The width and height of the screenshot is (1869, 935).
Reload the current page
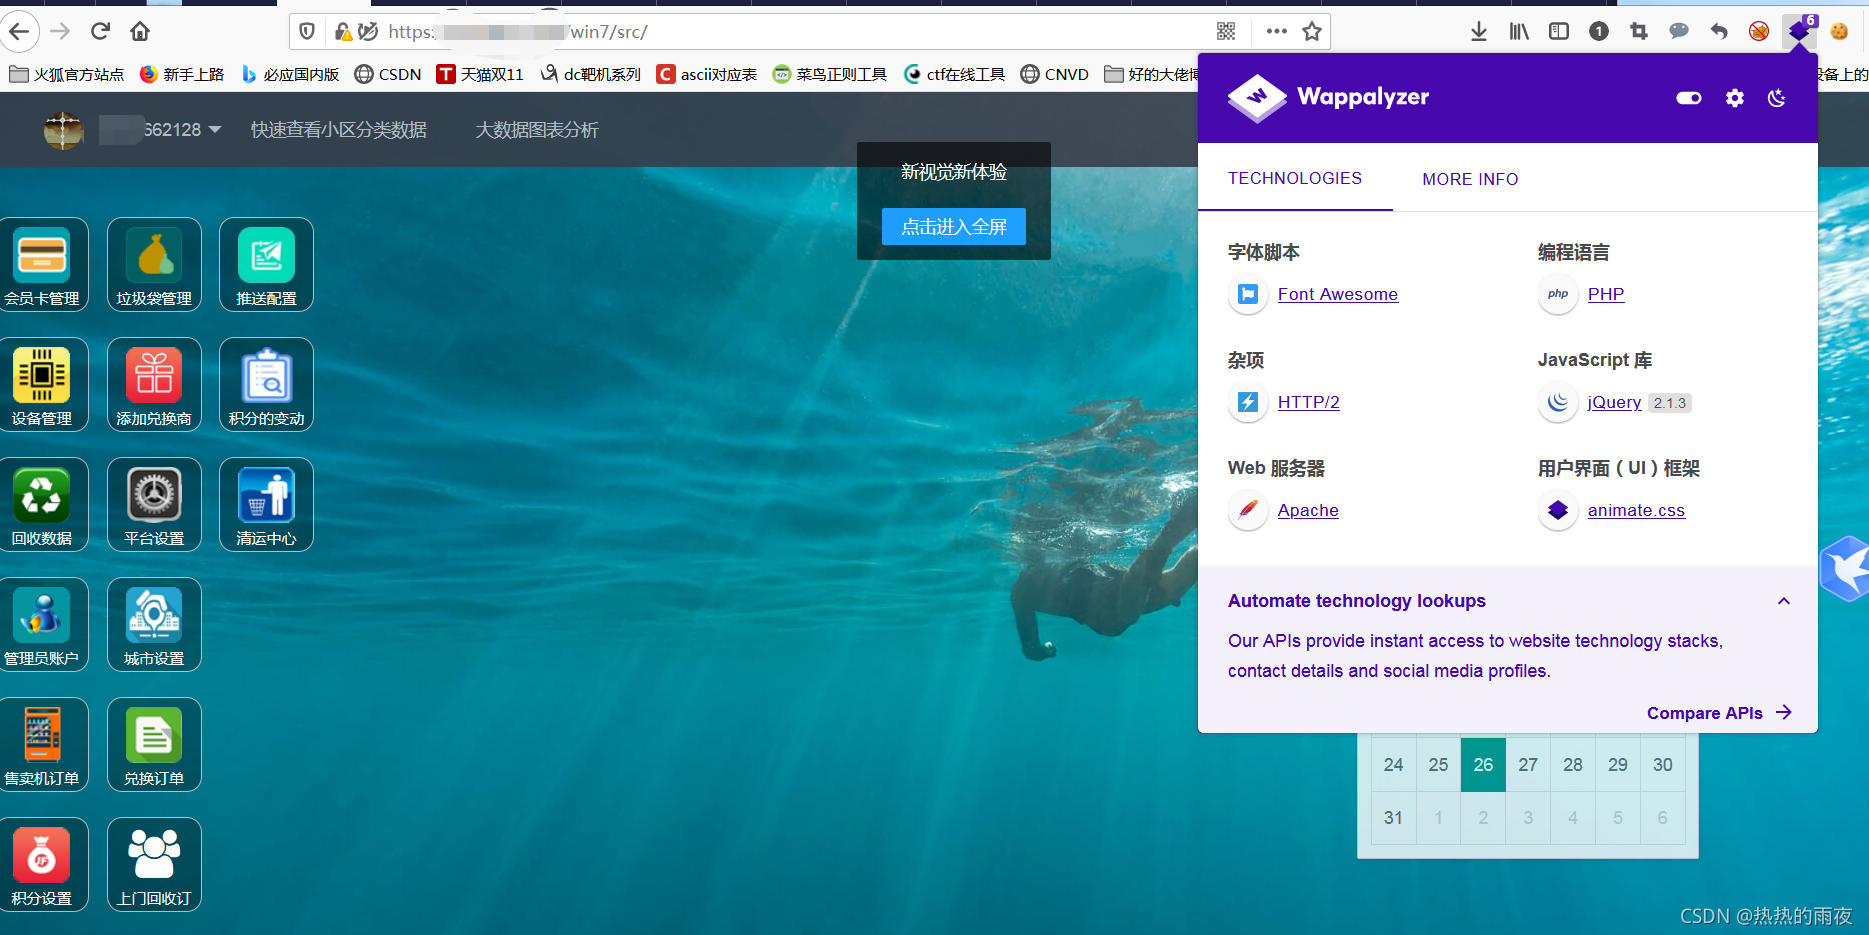pos(100,32)
